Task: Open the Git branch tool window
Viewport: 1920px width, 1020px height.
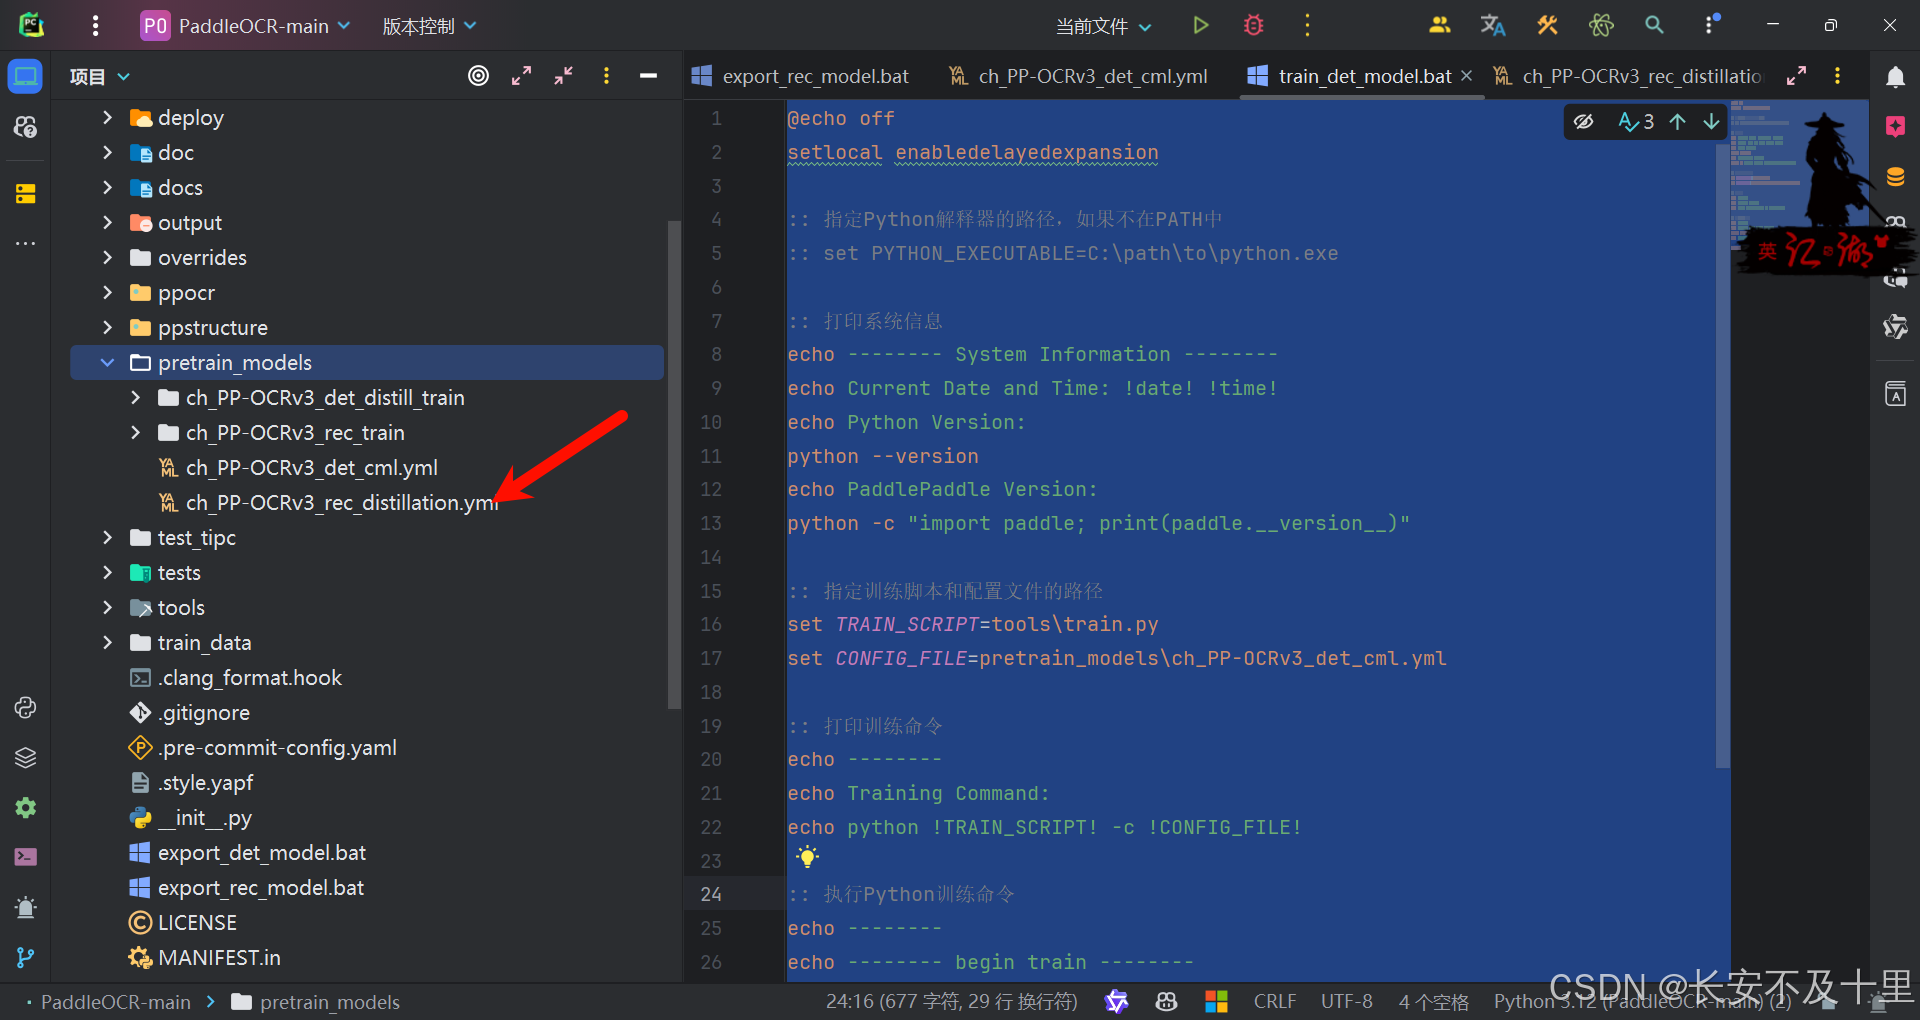Action: pos(26,957)
